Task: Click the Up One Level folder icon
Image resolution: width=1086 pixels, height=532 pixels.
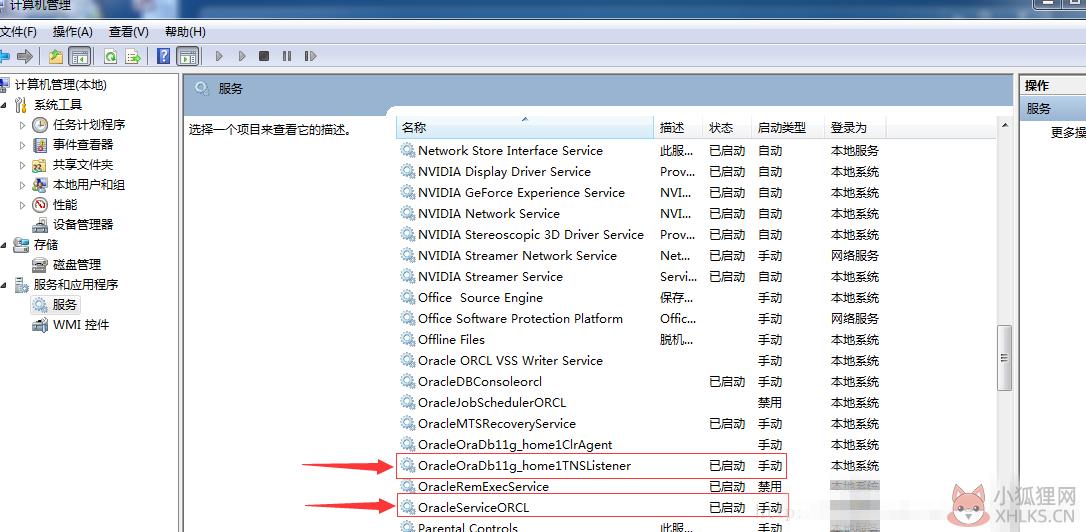Action: point(56,56)
